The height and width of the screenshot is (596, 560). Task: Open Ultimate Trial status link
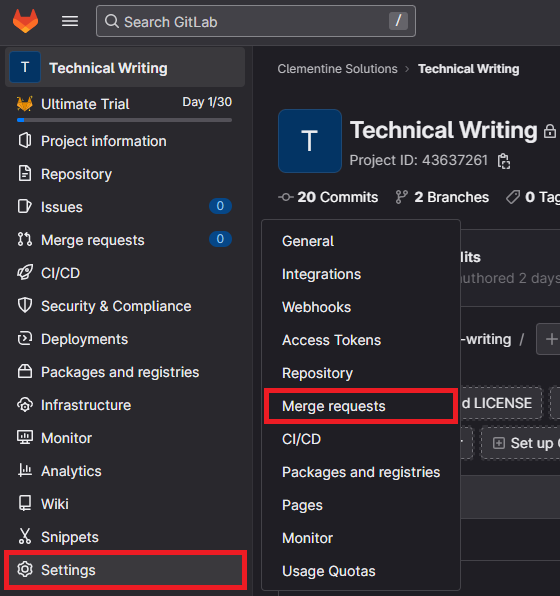coord(85,104)
